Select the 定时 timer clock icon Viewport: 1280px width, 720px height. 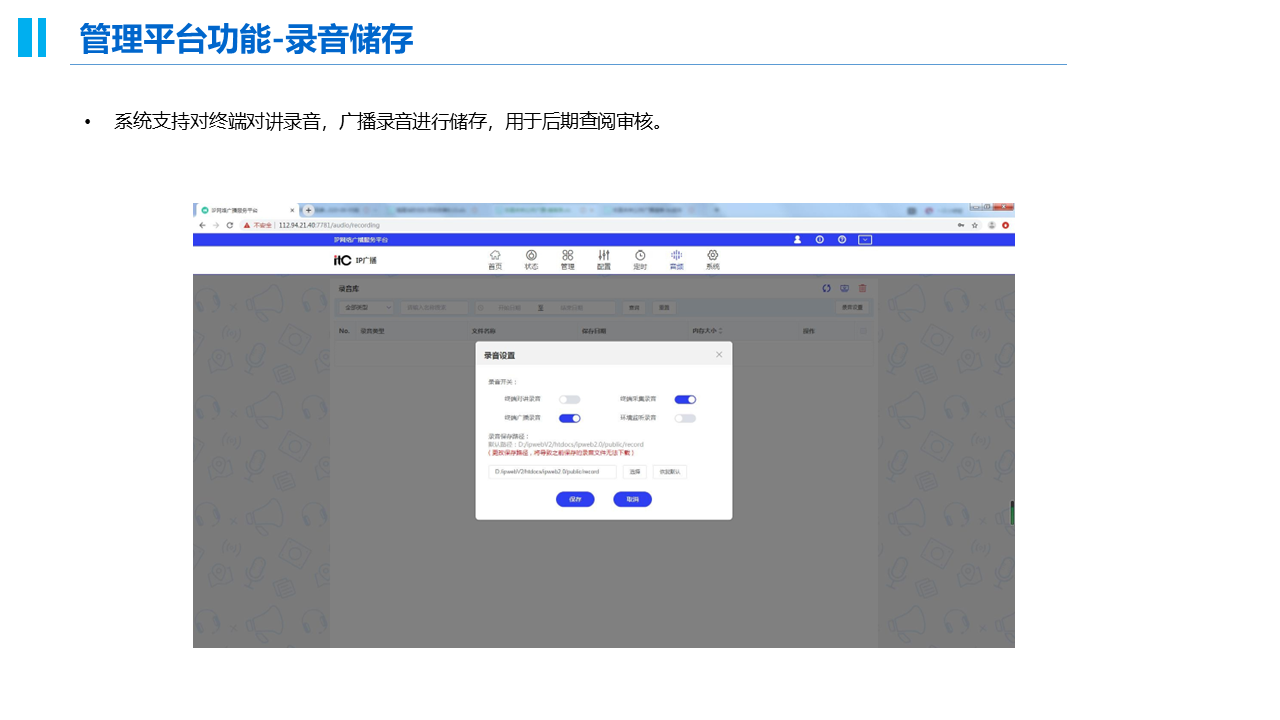click(640, 259)
